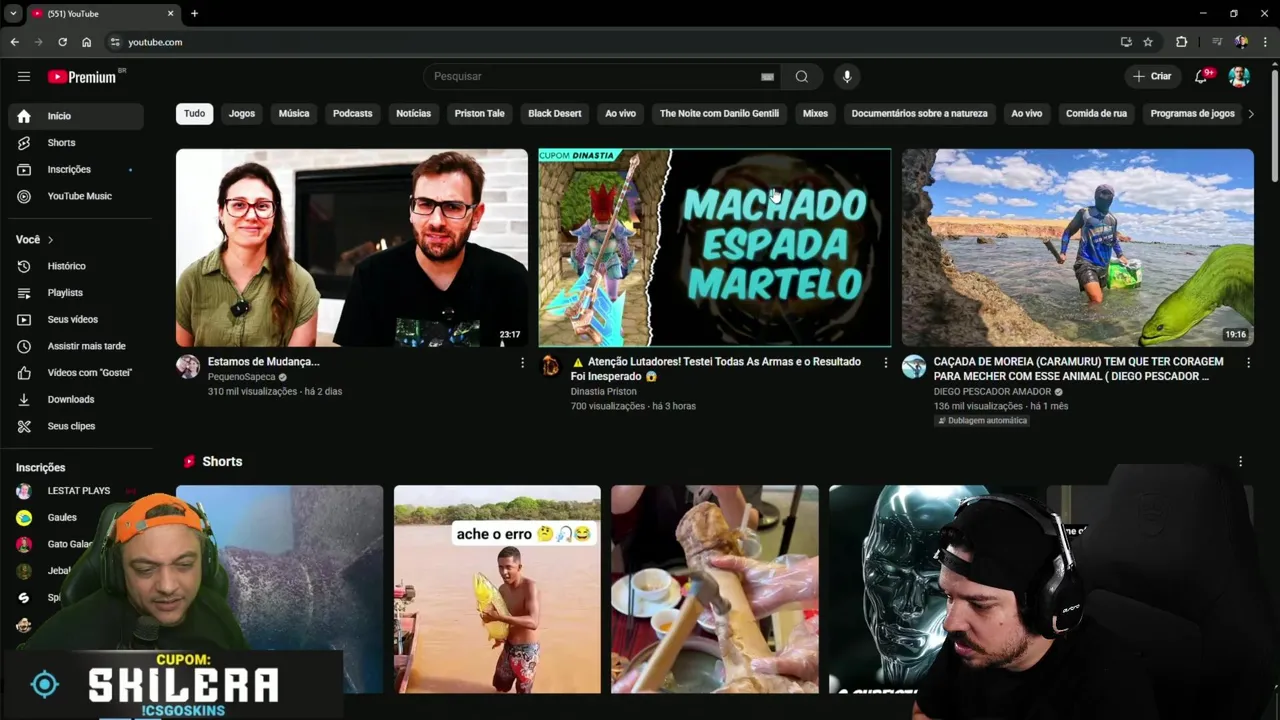Click the Atenção Lutadores video title
Image resolution: width=1280 pixels, height=720 pixels.
[x=716, y=369]
